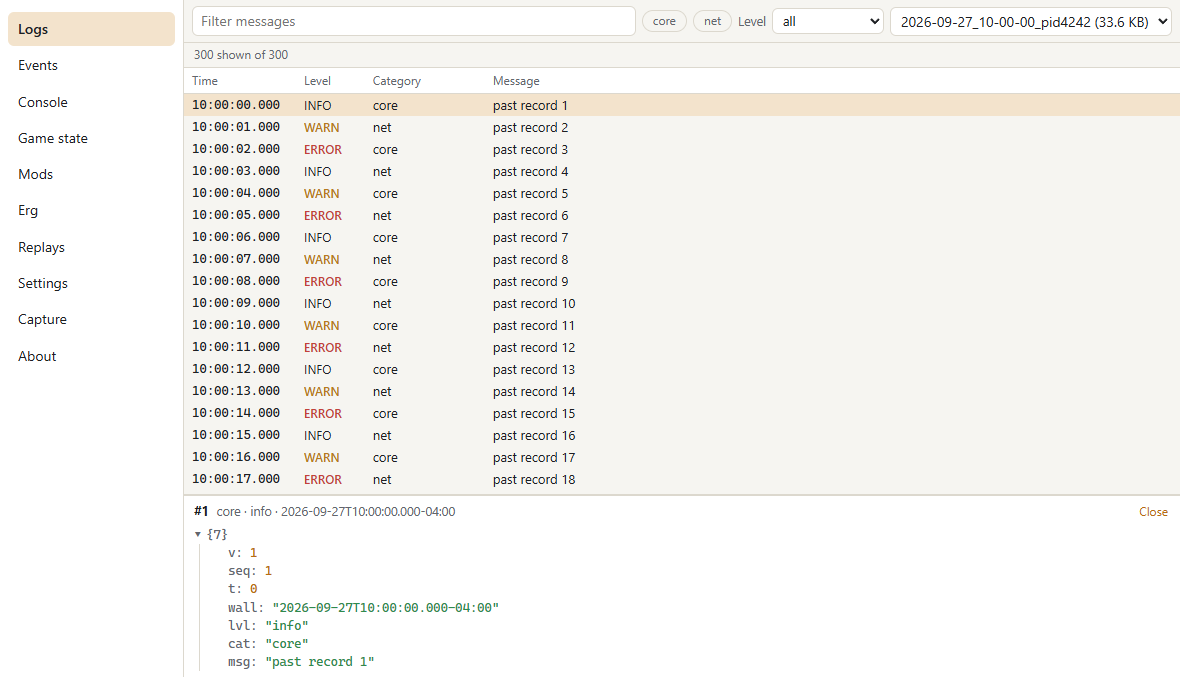Select the row 'past record 18'
The height and width of the screenshot is (677, 1180).
tap(682, 479)
